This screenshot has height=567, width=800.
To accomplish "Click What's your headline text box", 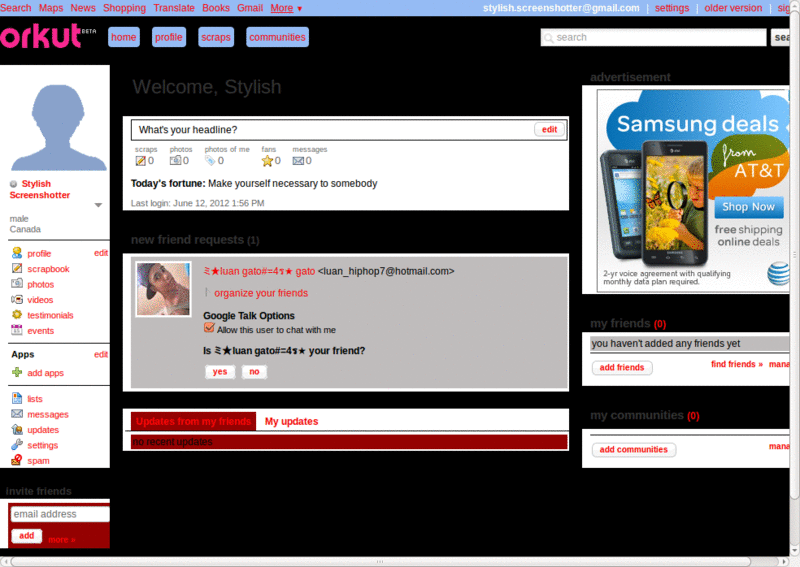I will pos(349,130).
